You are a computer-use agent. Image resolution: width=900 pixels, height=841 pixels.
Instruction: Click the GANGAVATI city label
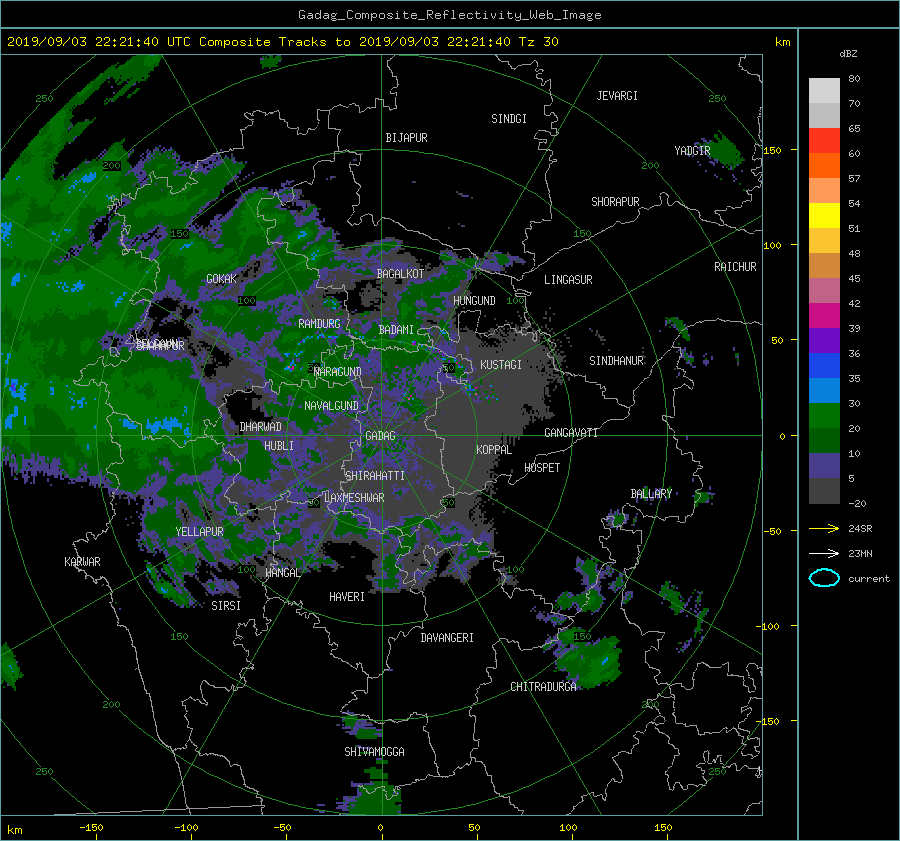[x=571, y=433]
